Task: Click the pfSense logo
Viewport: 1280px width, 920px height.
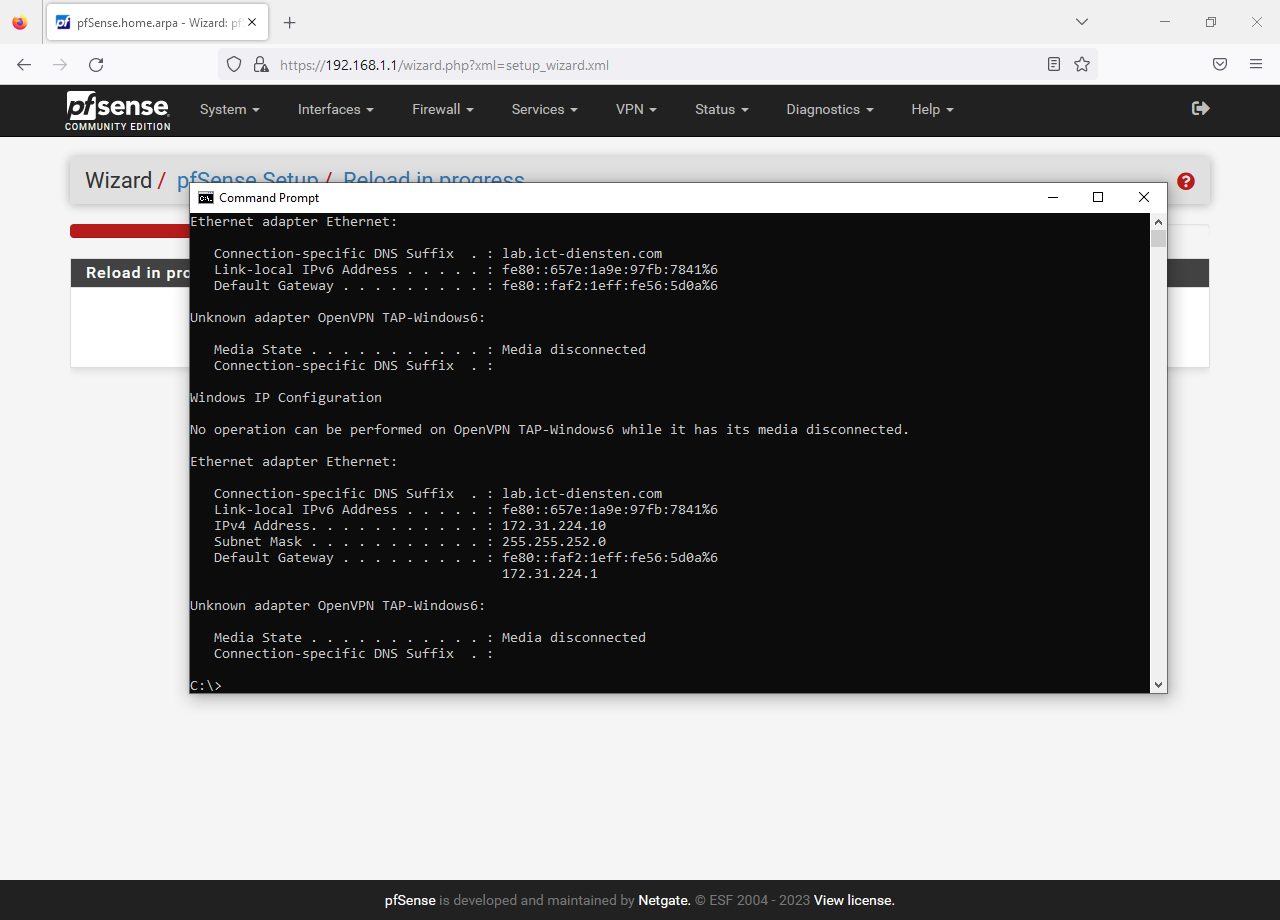Action: [x=118, y=110]
